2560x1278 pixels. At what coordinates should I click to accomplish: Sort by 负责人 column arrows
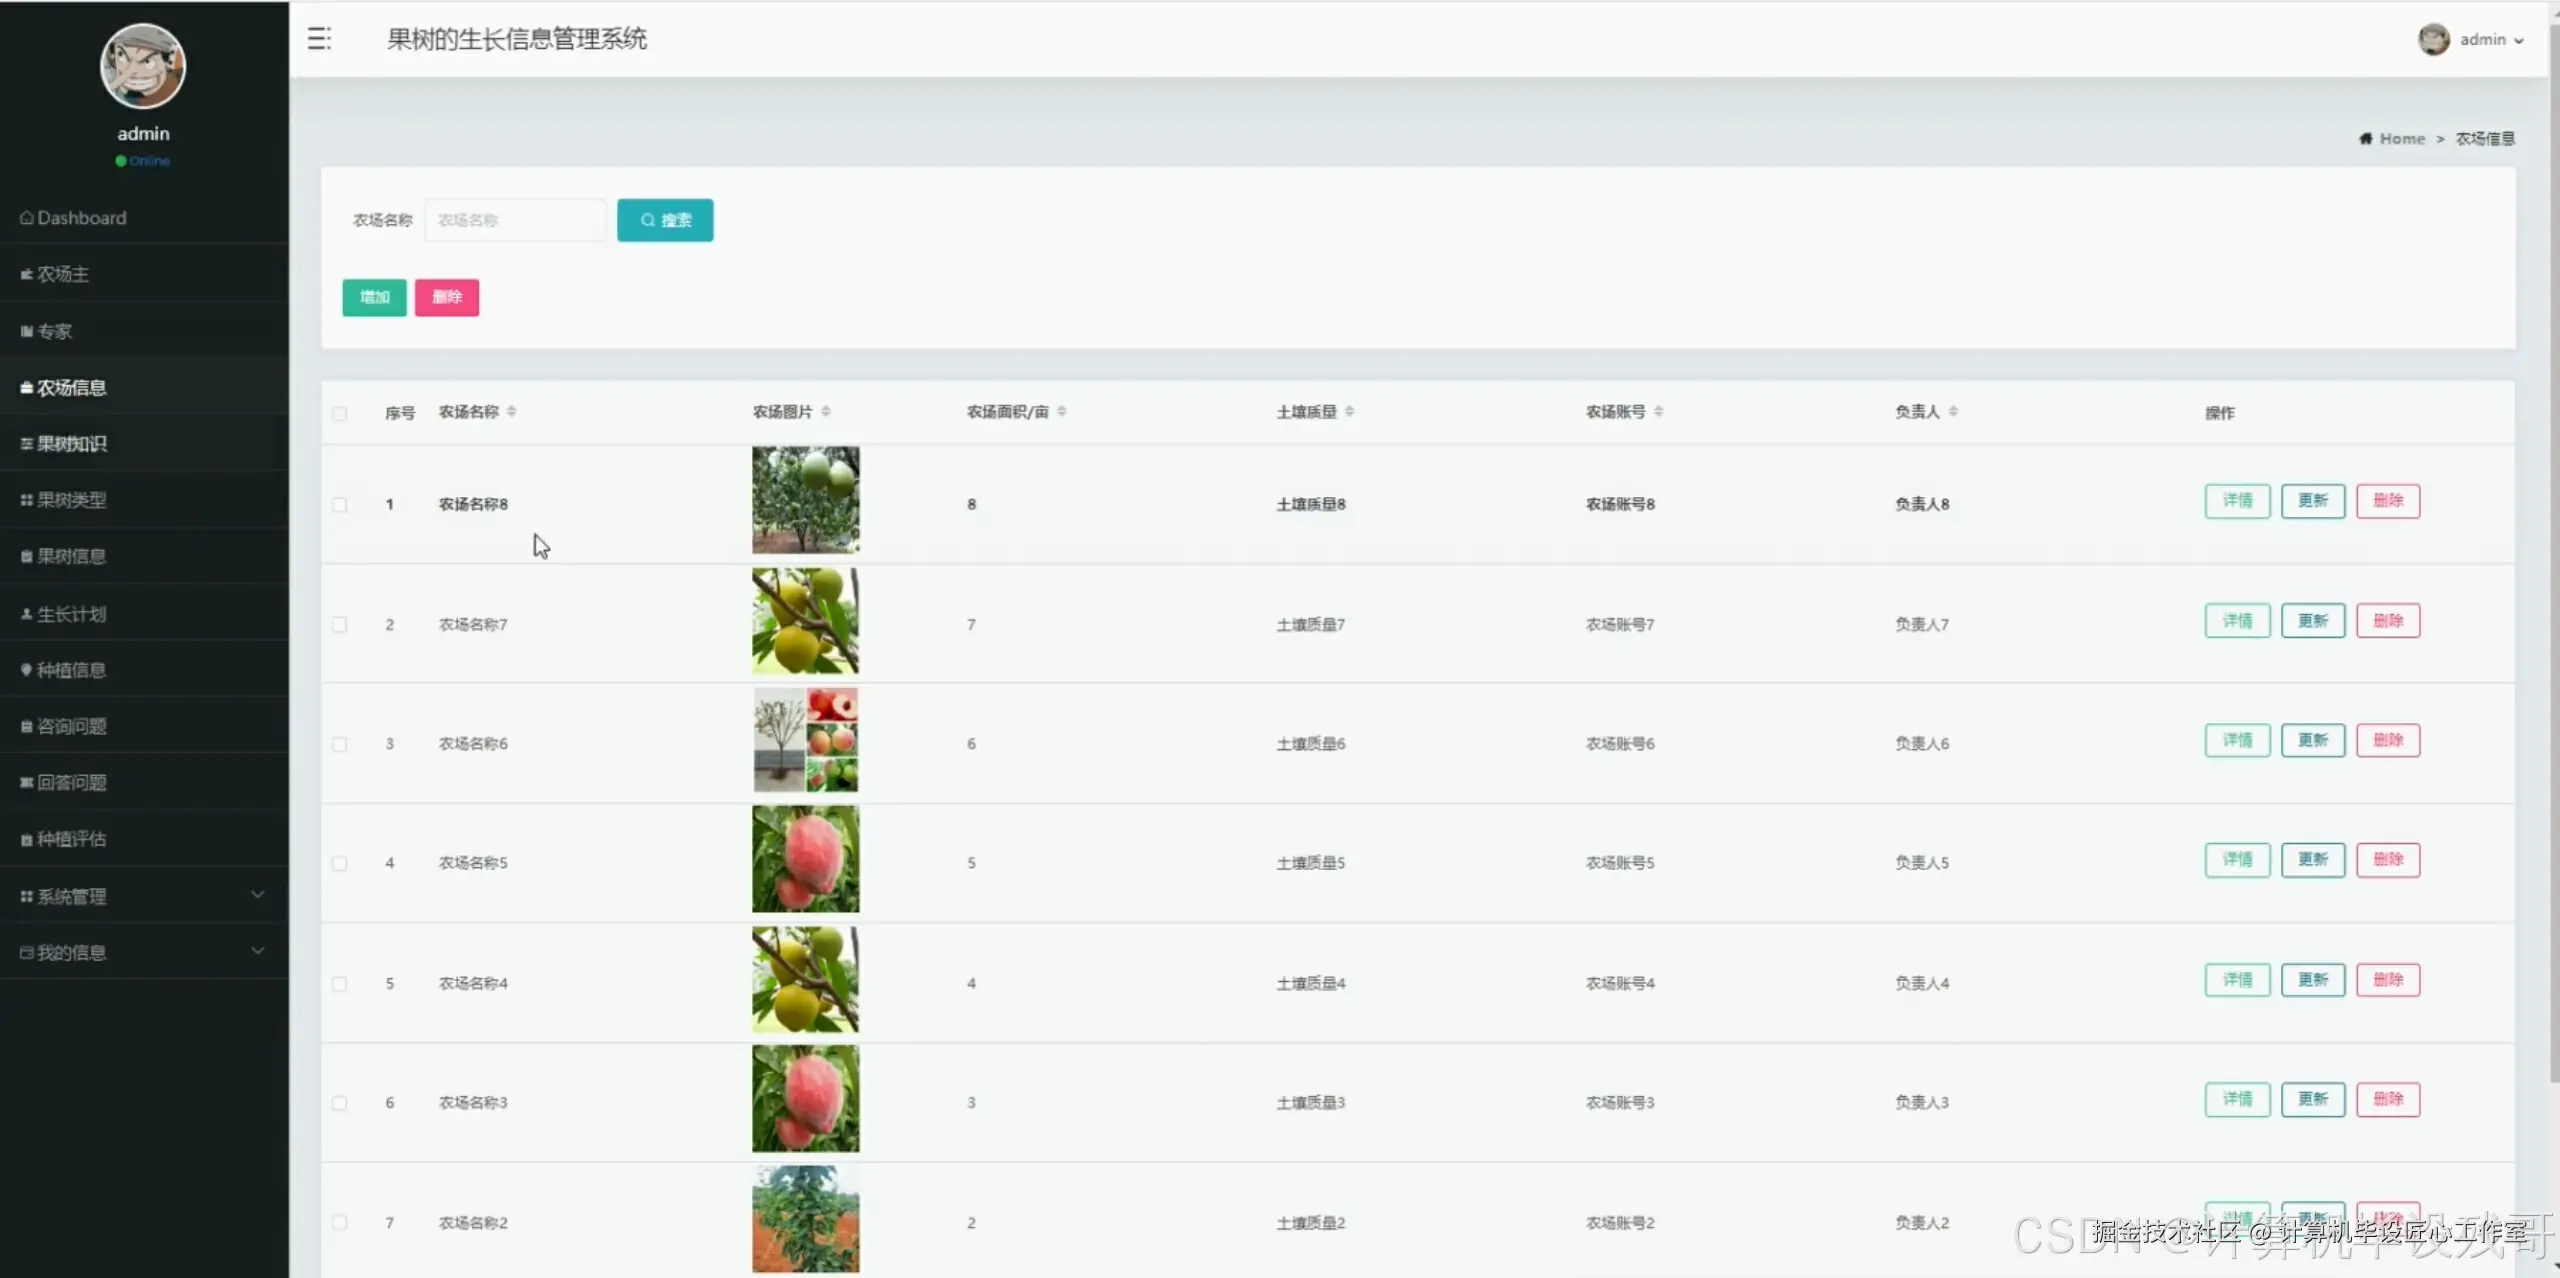(1953, 412)
